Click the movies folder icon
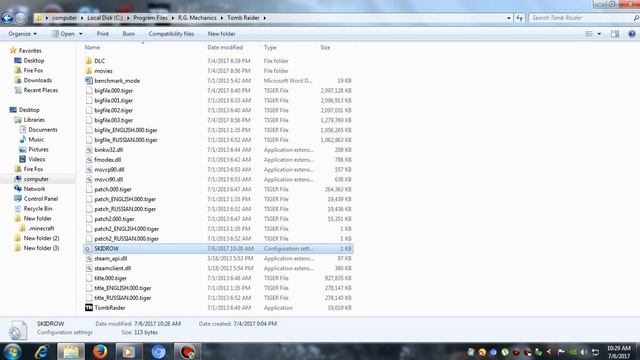The height and width of the screenshot is (360, 640). tap(89, 71)
